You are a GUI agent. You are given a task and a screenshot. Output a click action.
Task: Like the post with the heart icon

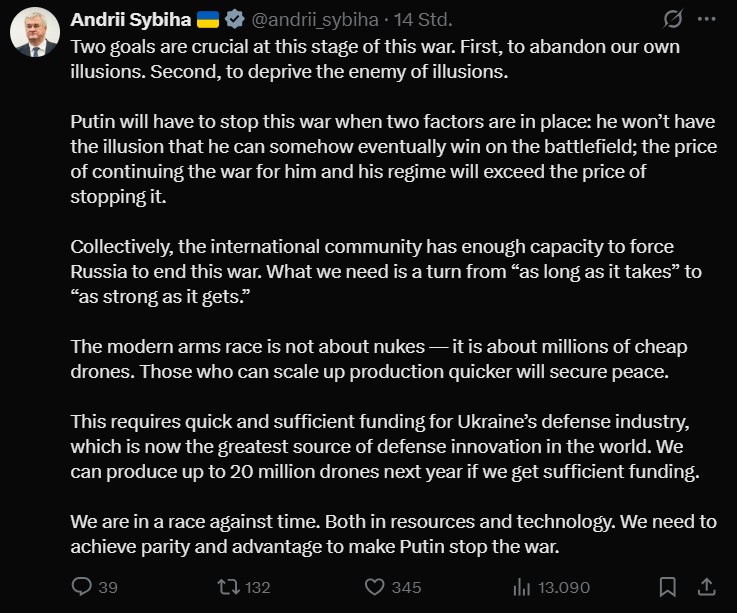[375, 586]
